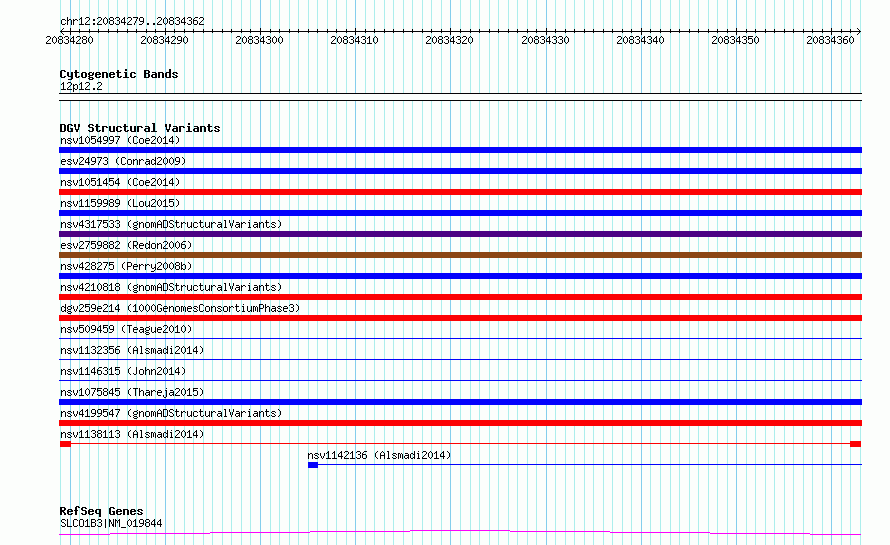The image size is (890, 545).
Task: Click the red bar under dgv259e214
Action: [460, 318]
